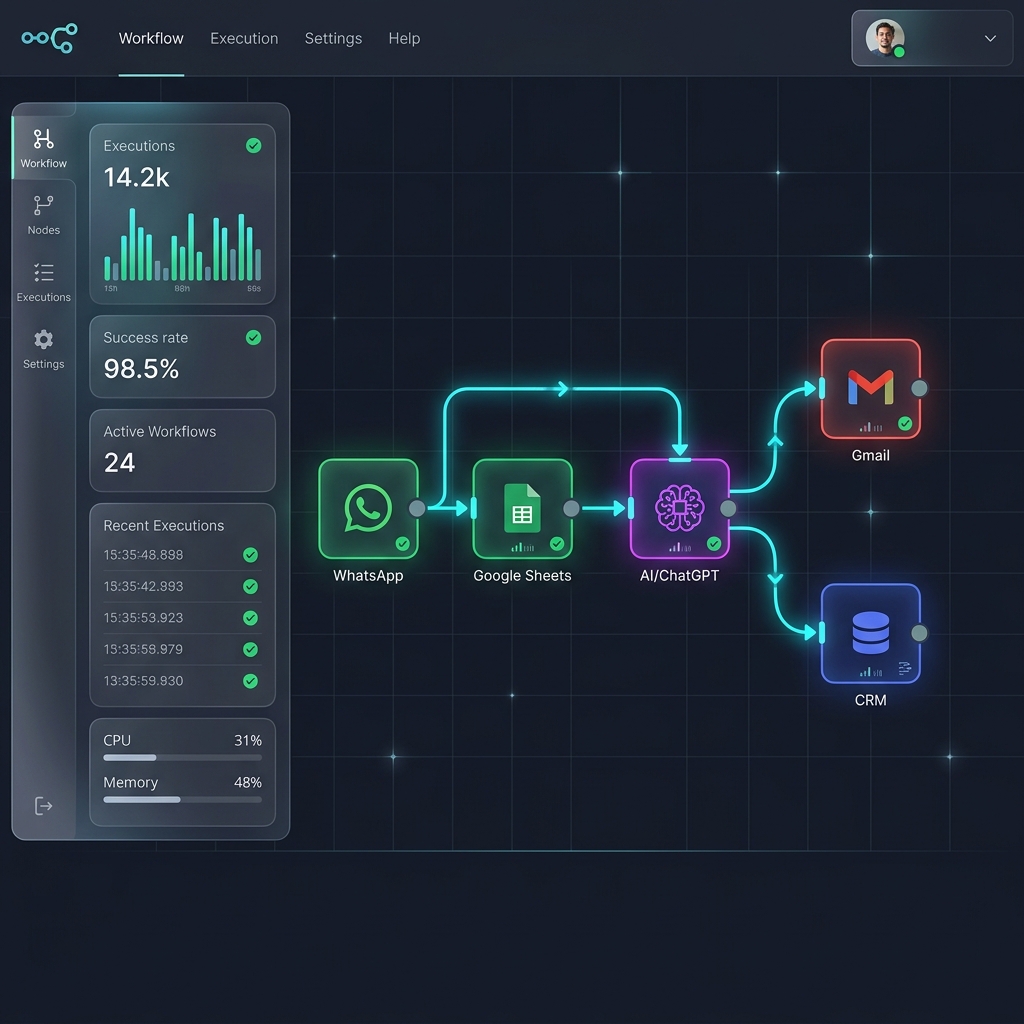Click status check for 15:35:48.898 execution
Screen dimensions: 1024x1024
[x=250, y=555]
